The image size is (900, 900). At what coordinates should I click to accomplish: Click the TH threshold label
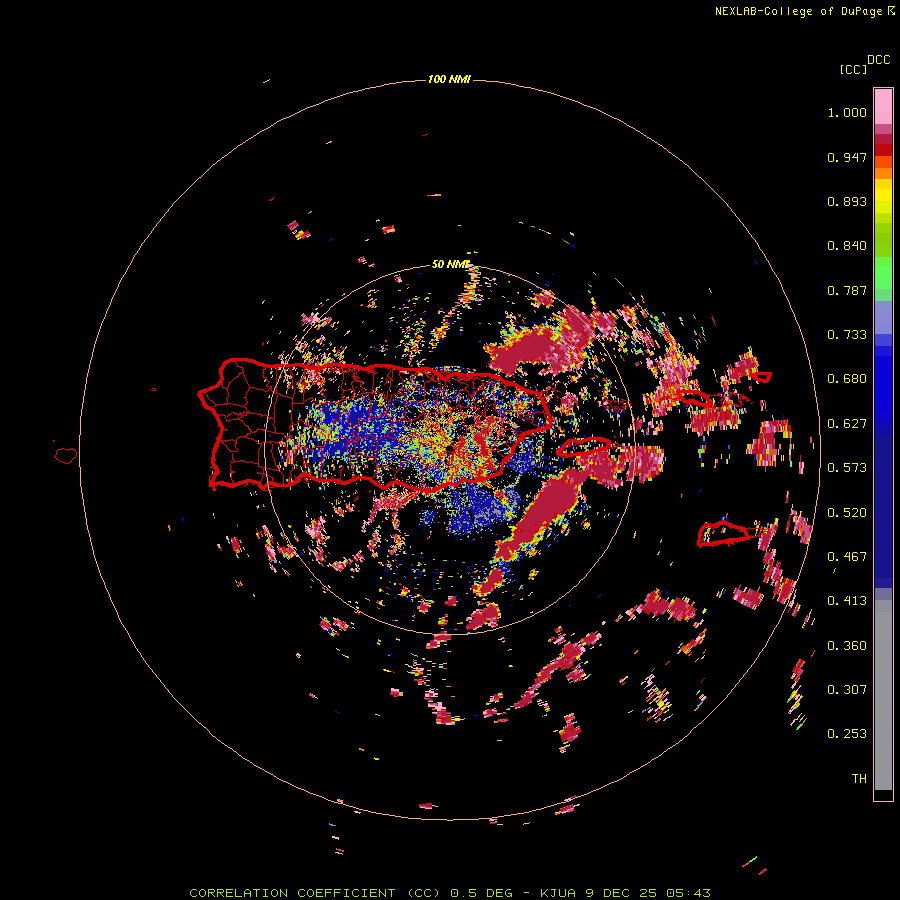pos(859,779)
